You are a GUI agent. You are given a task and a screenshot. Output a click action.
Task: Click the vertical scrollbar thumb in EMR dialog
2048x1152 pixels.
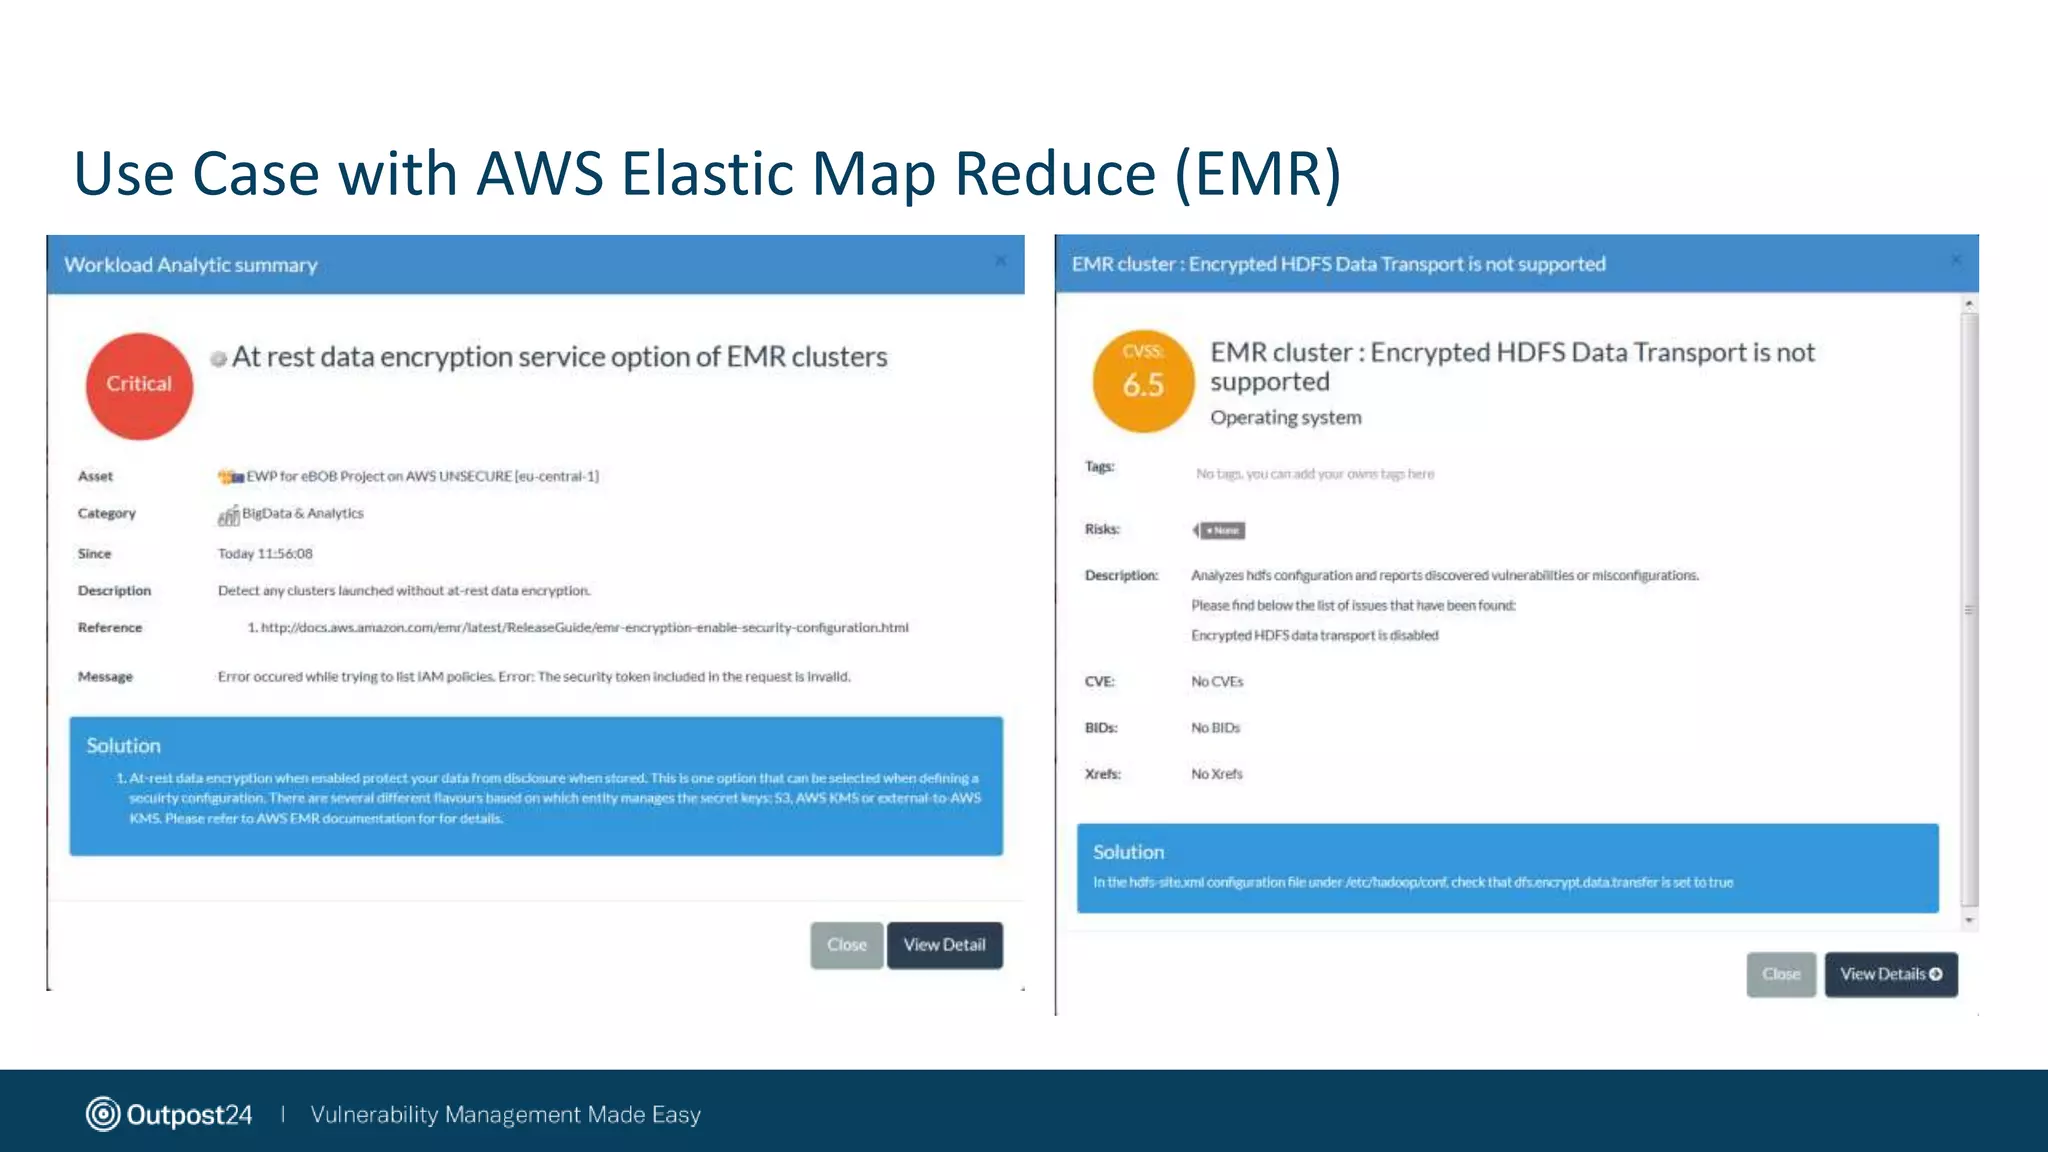tap(1969, 609)
